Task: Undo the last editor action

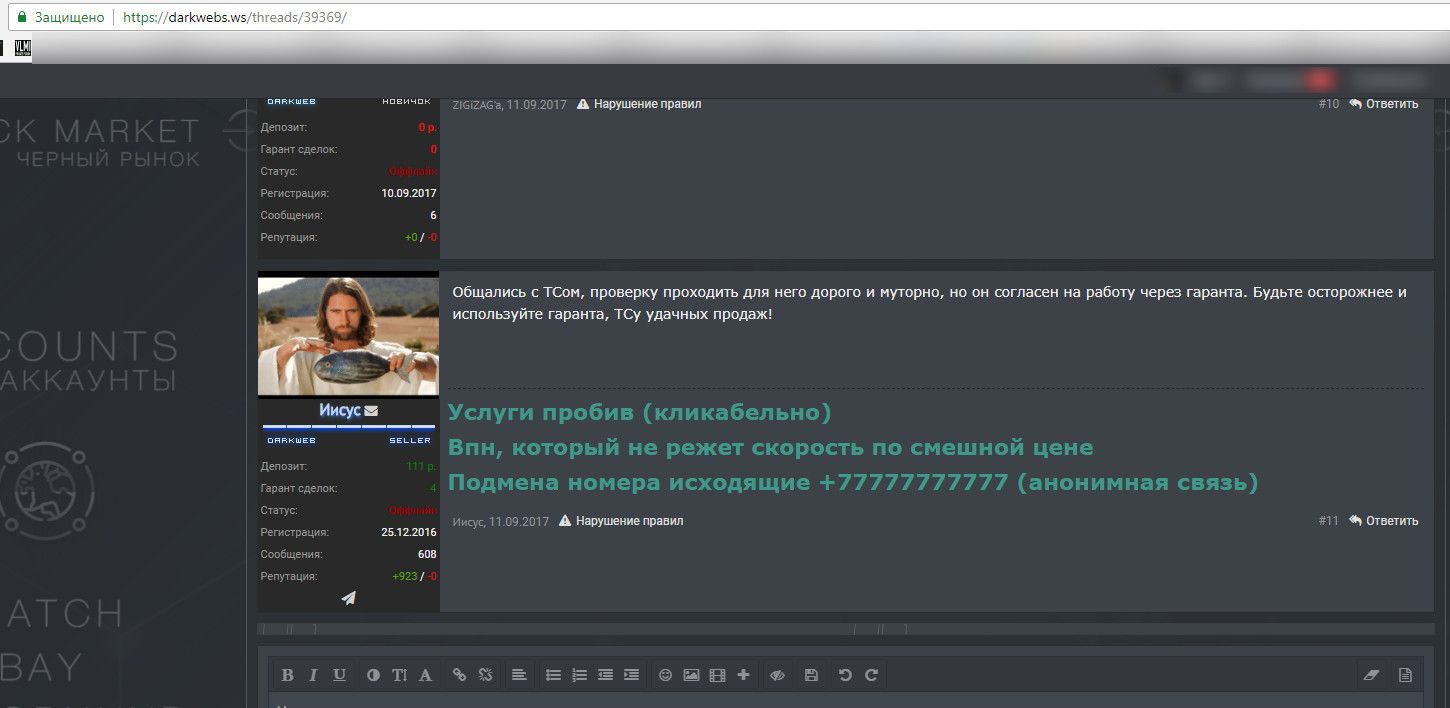Action: [x=845, y=675]
